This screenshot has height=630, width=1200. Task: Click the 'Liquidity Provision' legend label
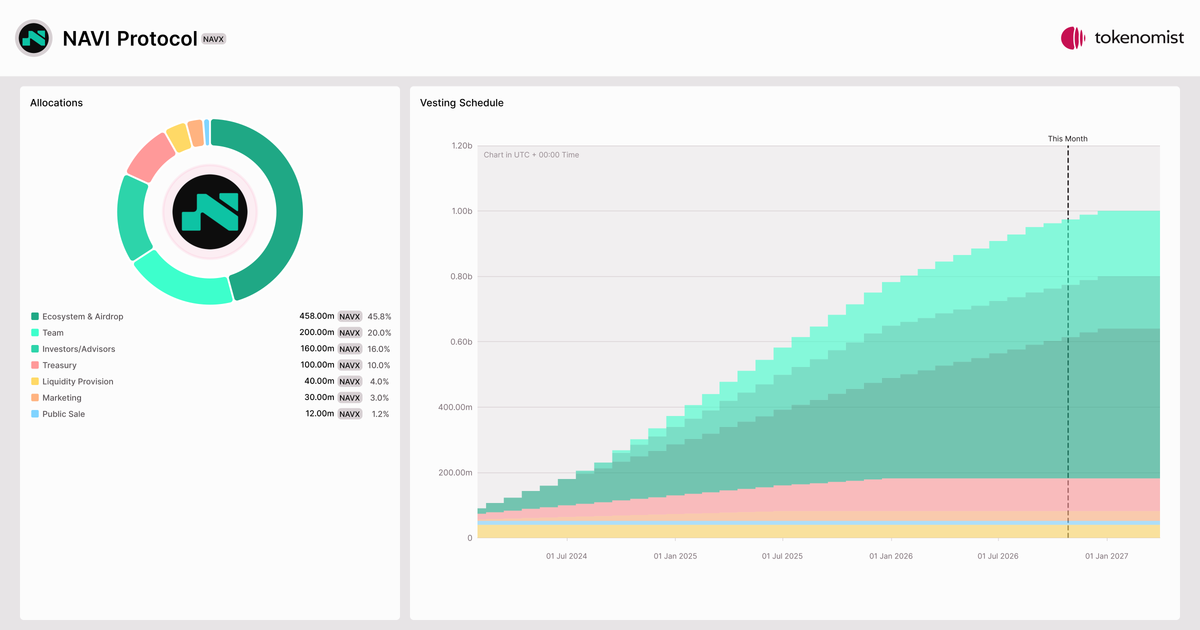click(x=78, y=381)
